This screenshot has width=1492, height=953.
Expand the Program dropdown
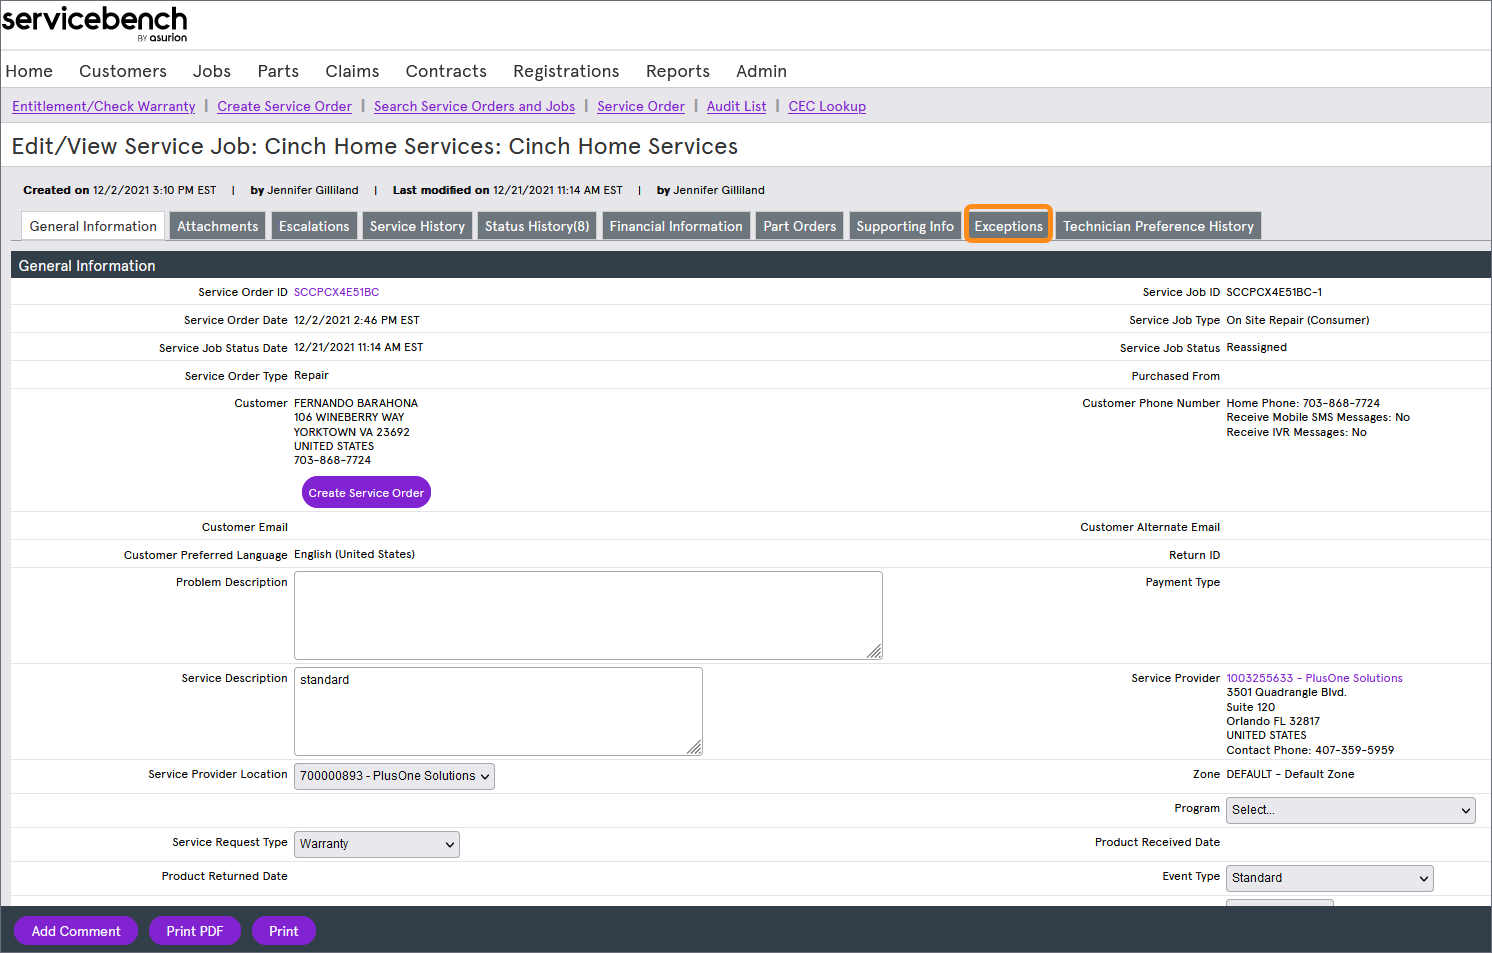[x=1351, y=810]
